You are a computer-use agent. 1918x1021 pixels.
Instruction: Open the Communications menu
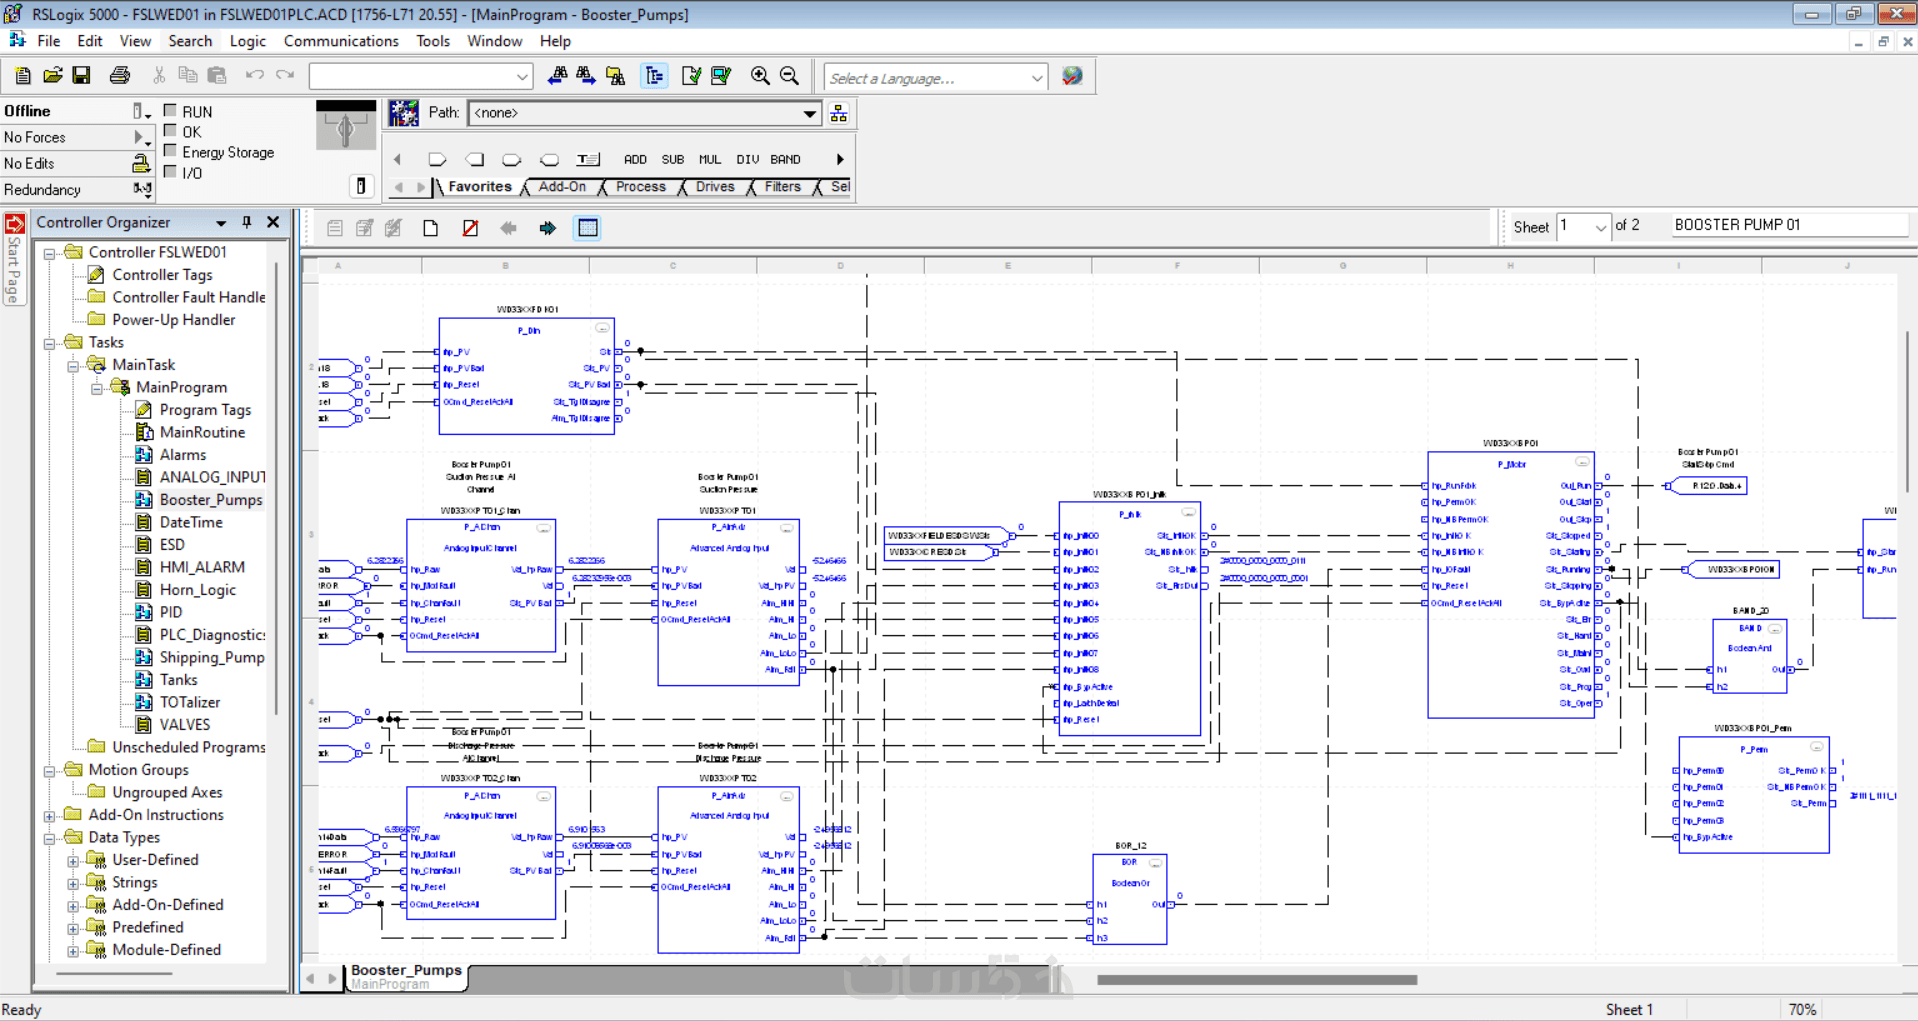click(x=340, y=41)
